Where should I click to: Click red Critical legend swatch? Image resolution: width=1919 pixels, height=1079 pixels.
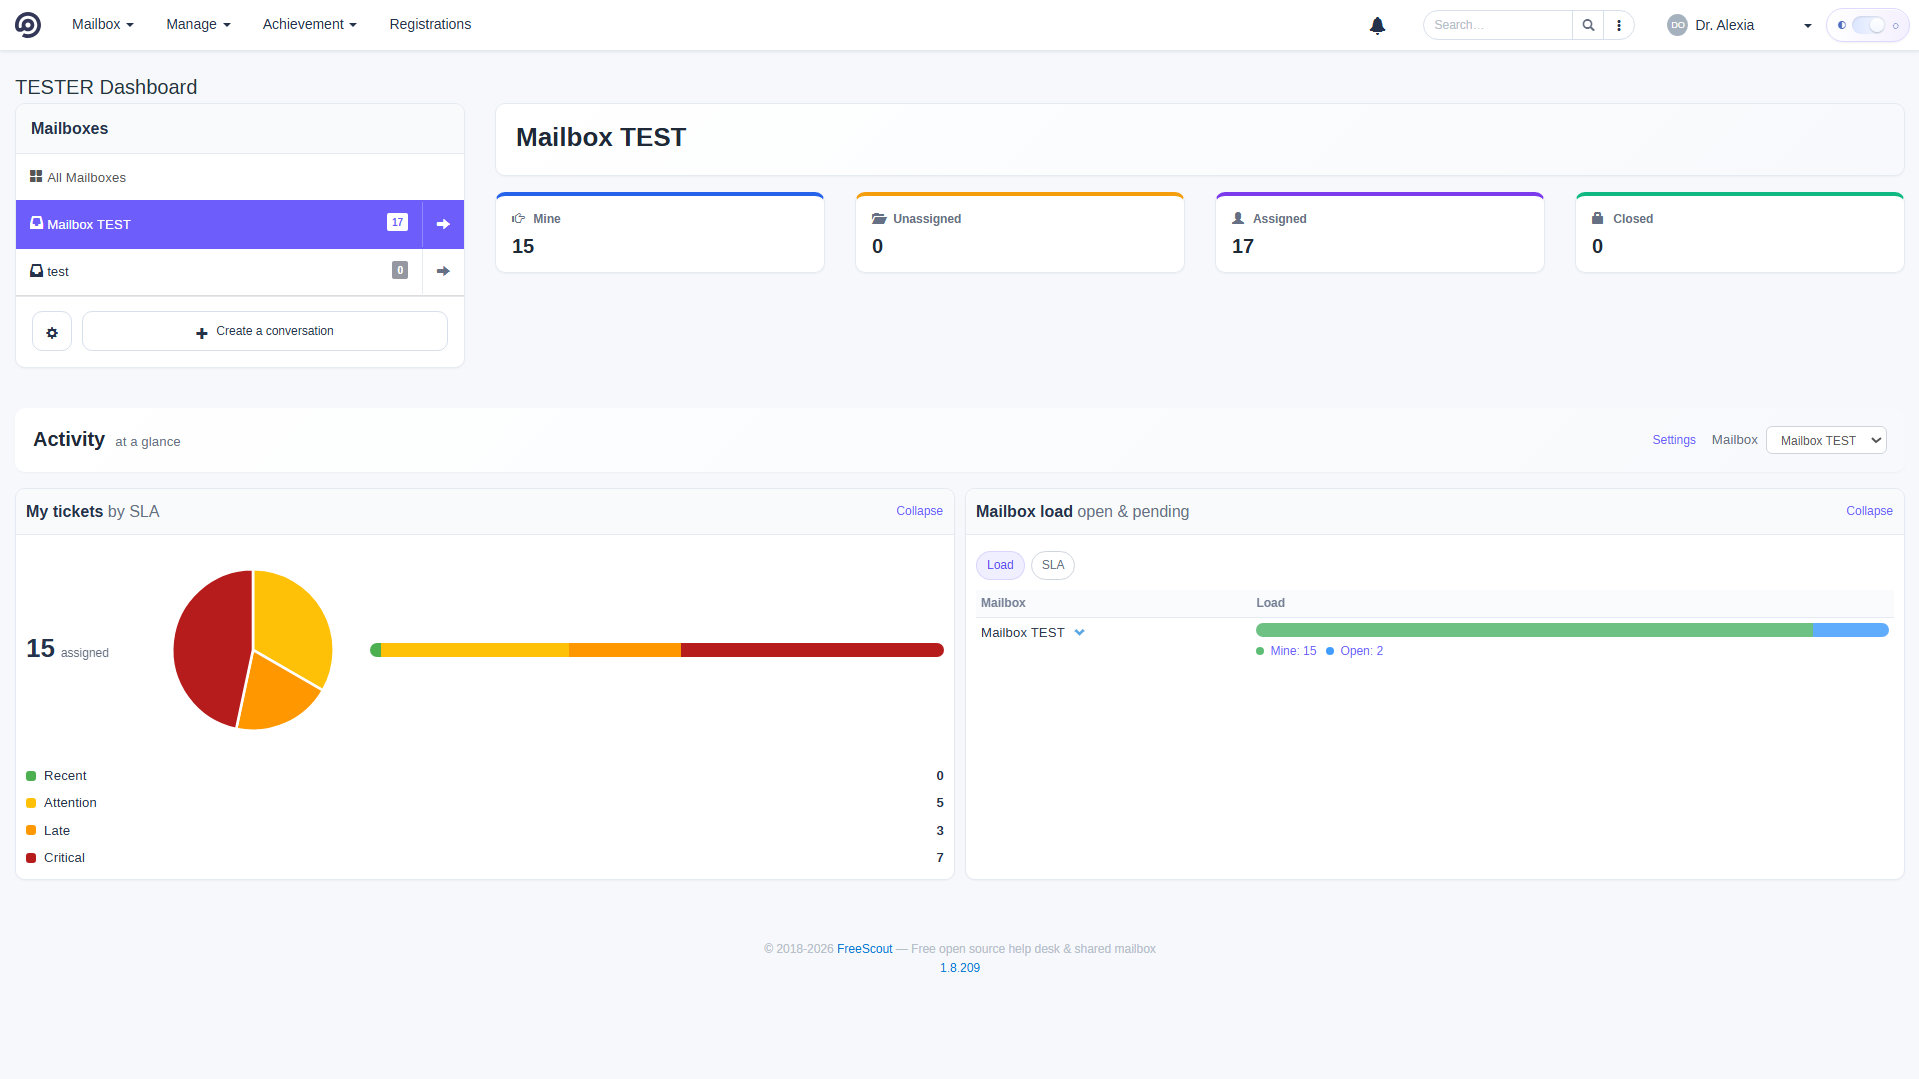click(31, 858)
